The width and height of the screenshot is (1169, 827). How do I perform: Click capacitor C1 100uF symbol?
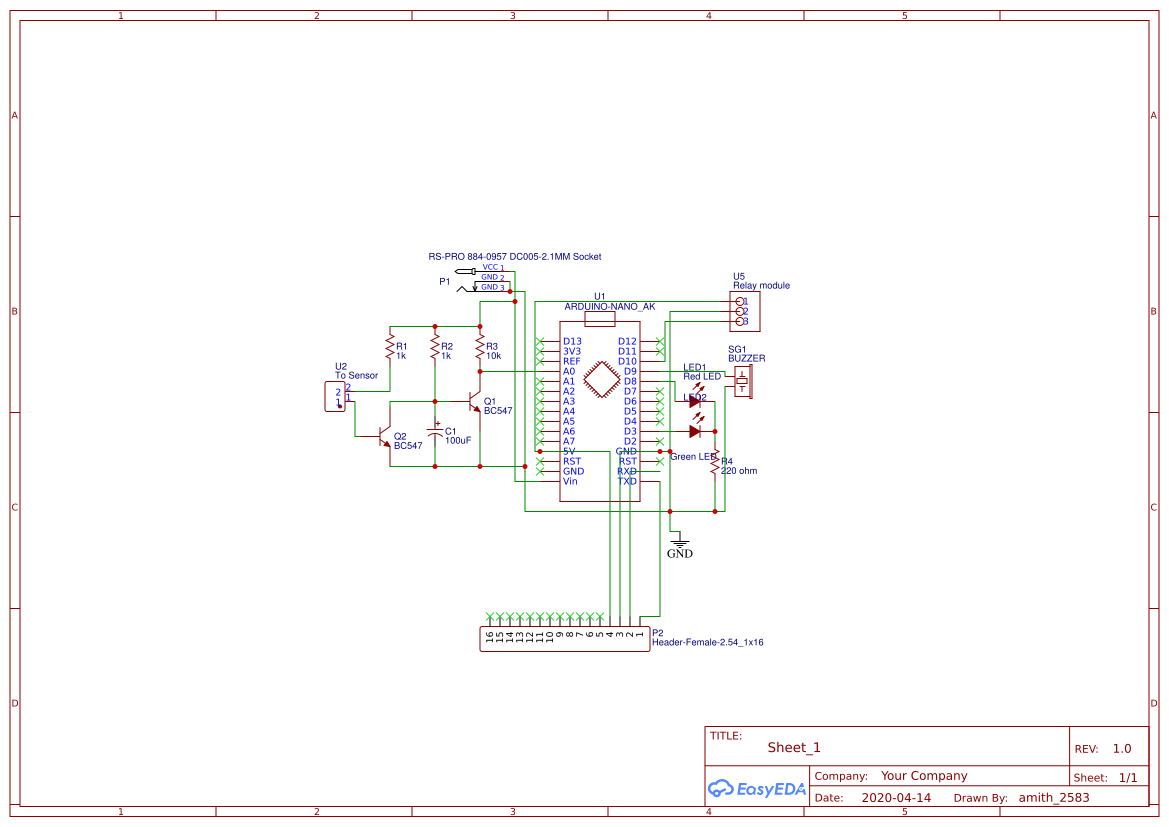[x=437, y=433]
